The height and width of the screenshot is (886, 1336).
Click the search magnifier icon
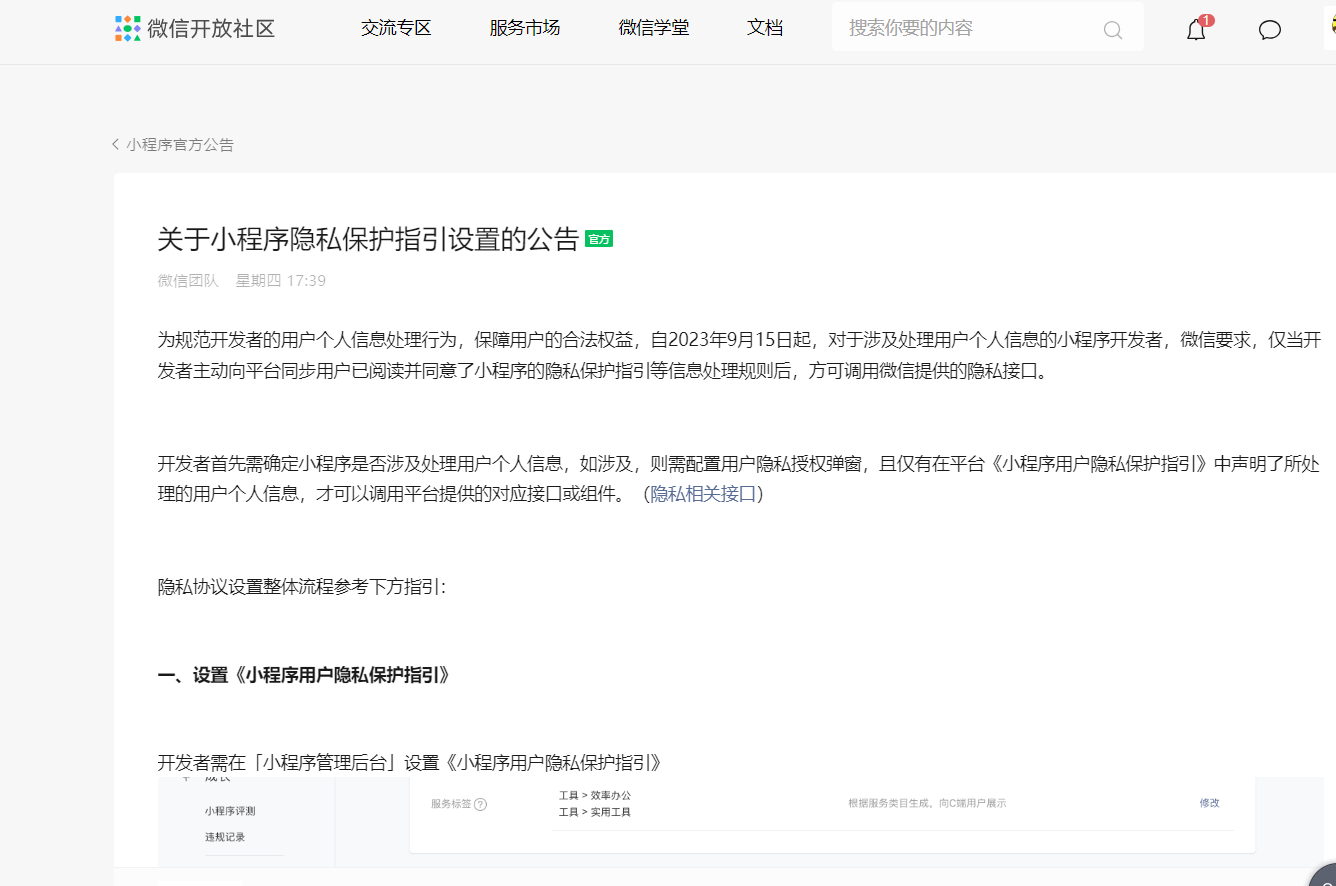tap(1113, 30)
